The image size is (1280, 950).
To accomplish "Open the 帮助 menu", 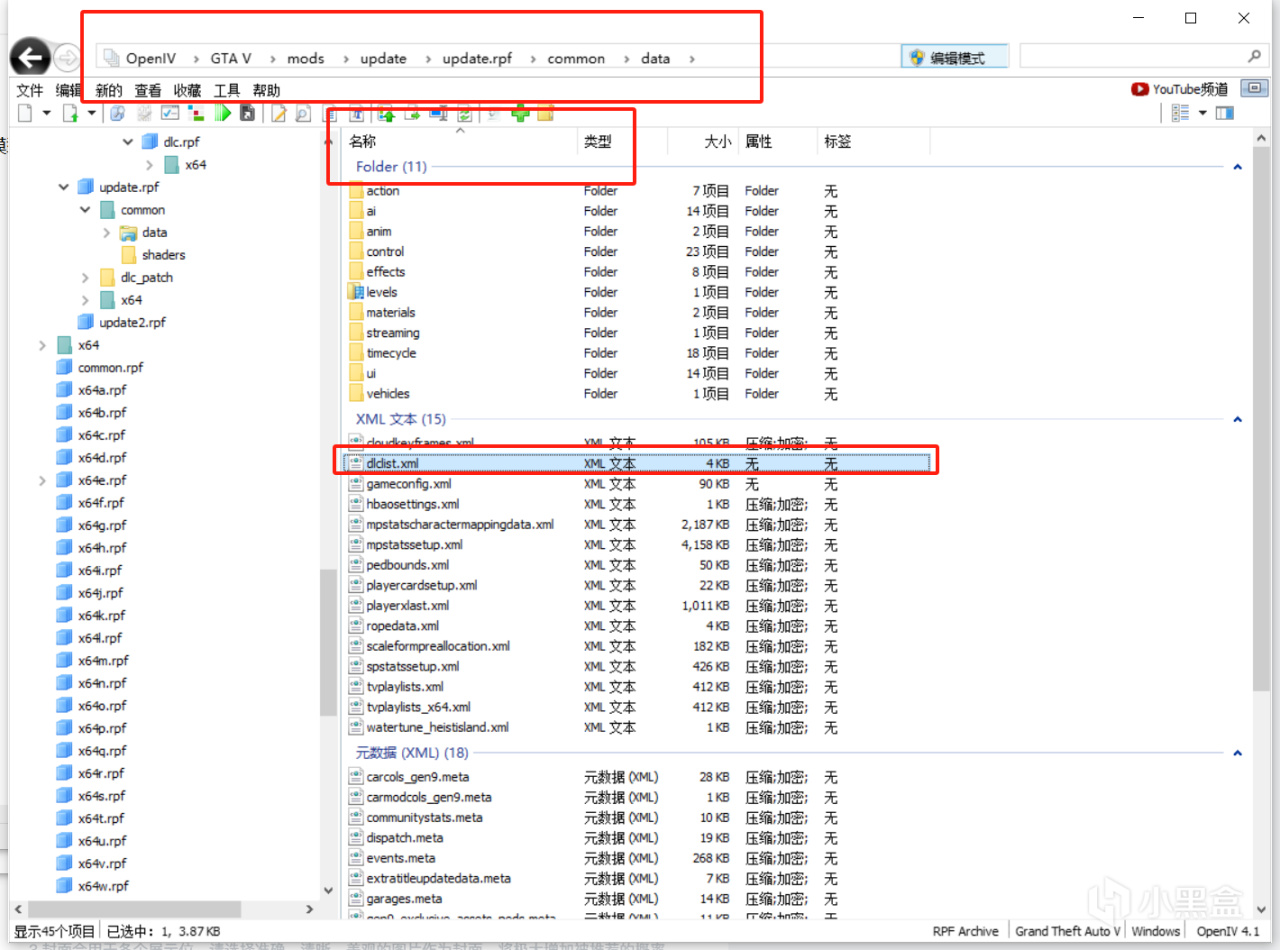I will pyautogui.click(x=266, y=90).
